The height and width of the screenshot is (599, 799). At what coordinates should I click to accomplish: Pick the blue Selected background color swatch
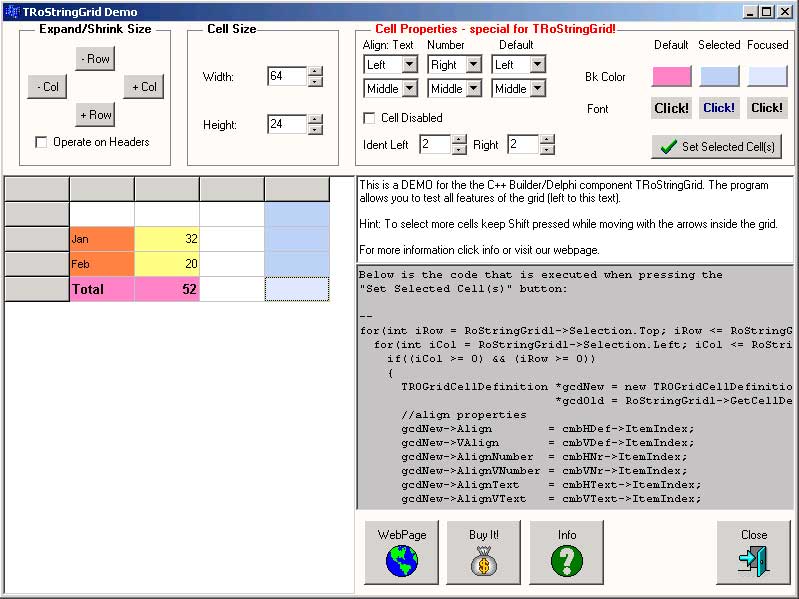720,76
